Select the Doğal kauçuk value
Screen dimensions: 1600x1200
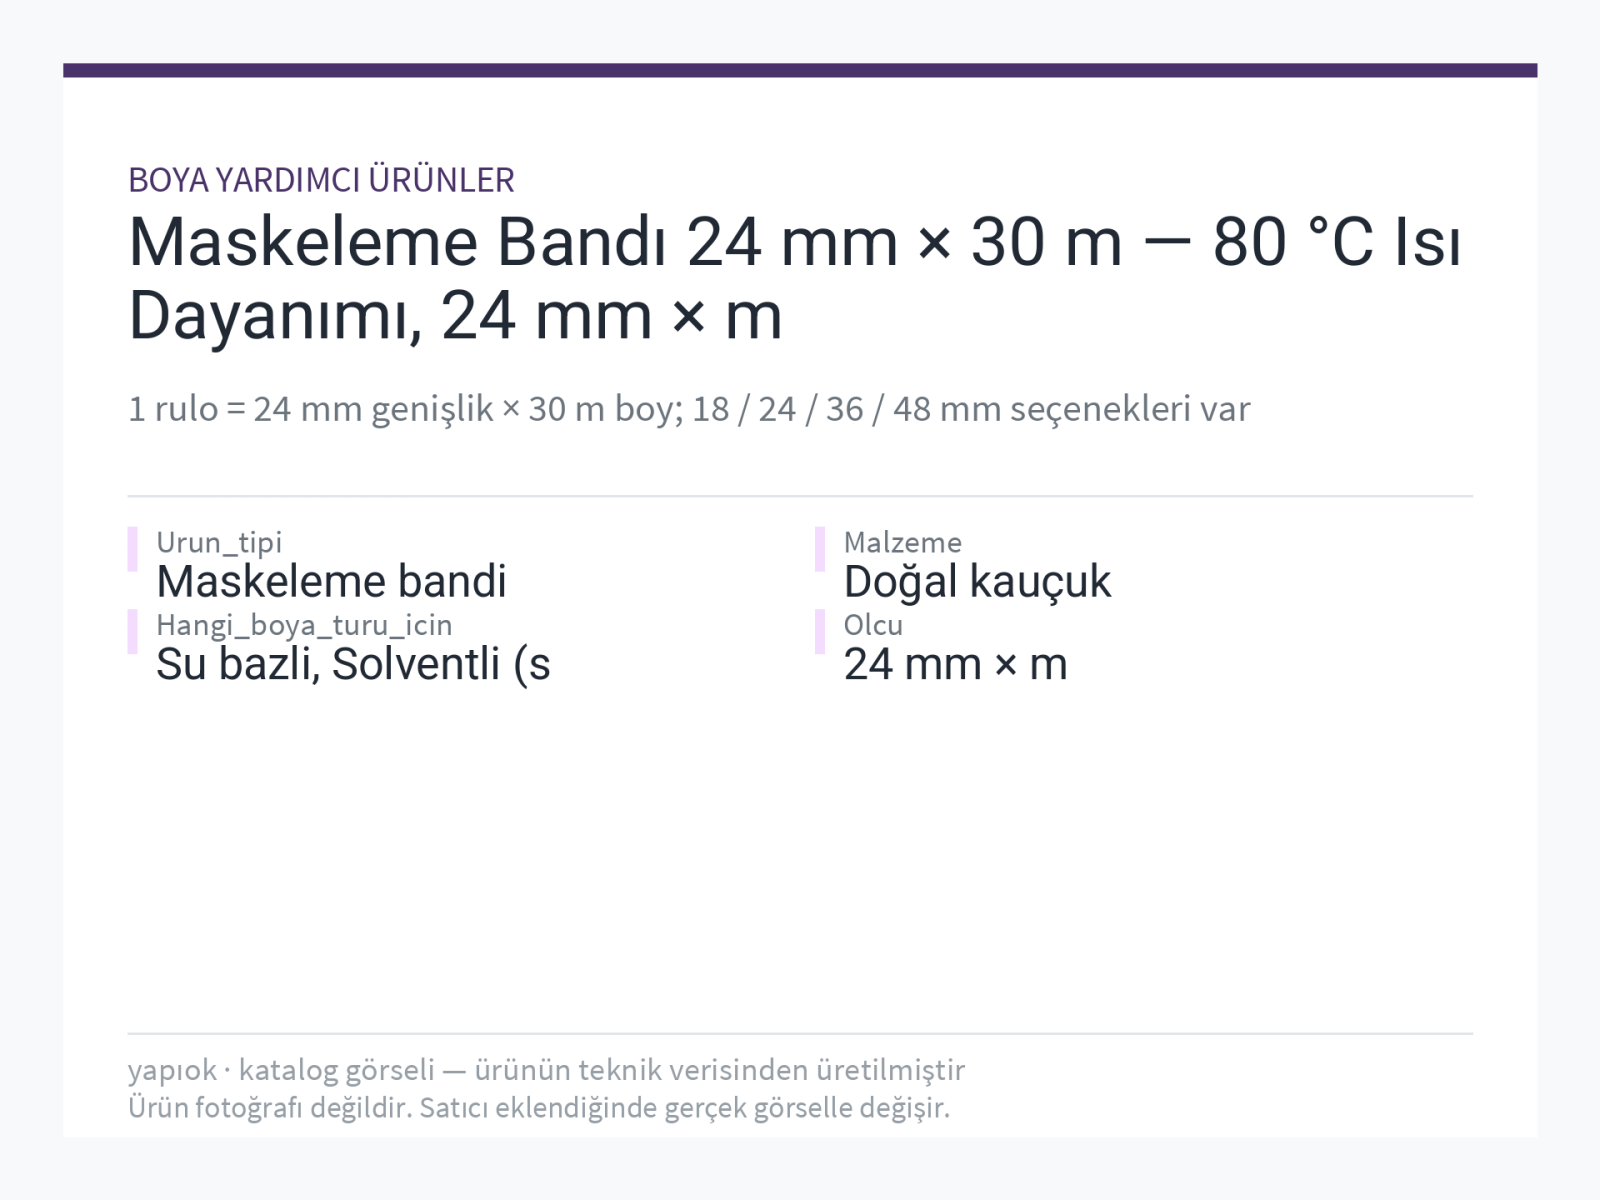click(x=977, y=582)
